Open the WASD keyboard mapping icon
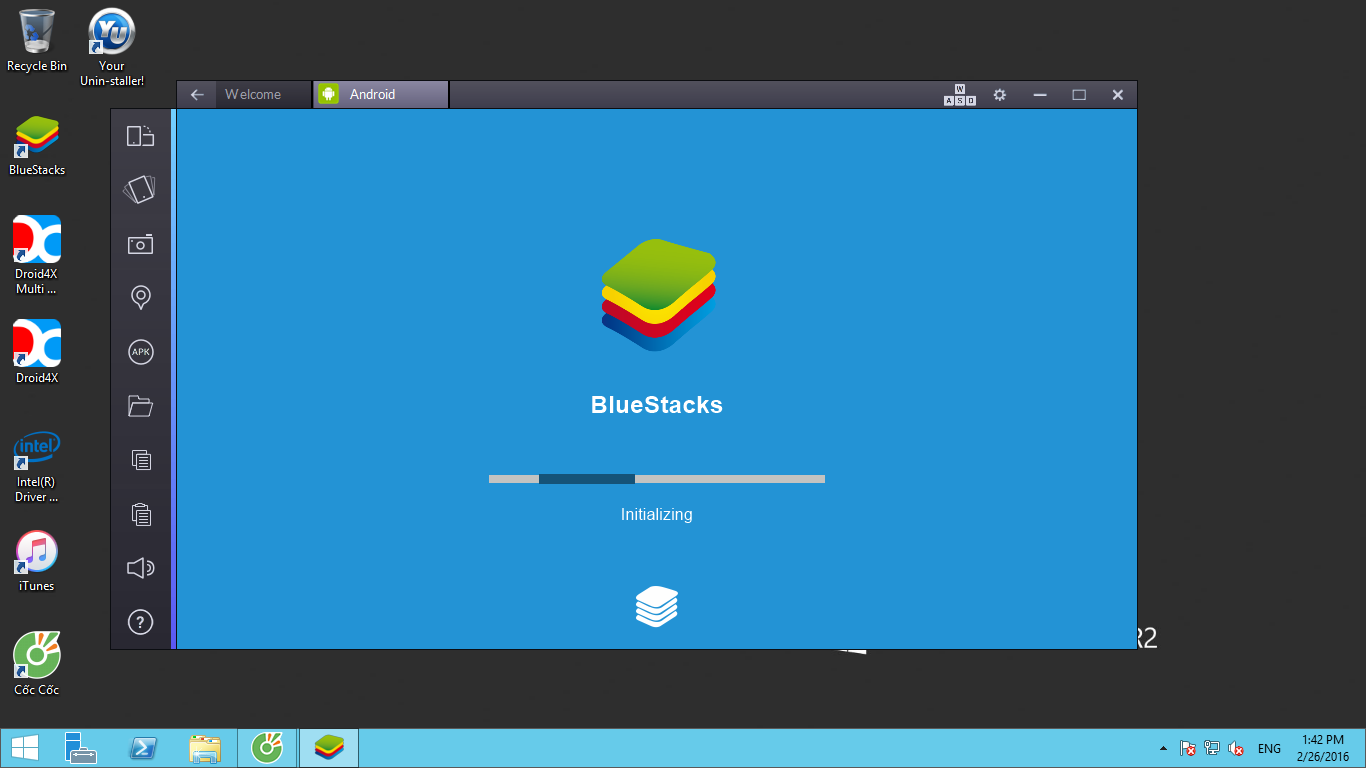Screen dimensions: 1366x768 pyautogui.click(x=960, y=95)
